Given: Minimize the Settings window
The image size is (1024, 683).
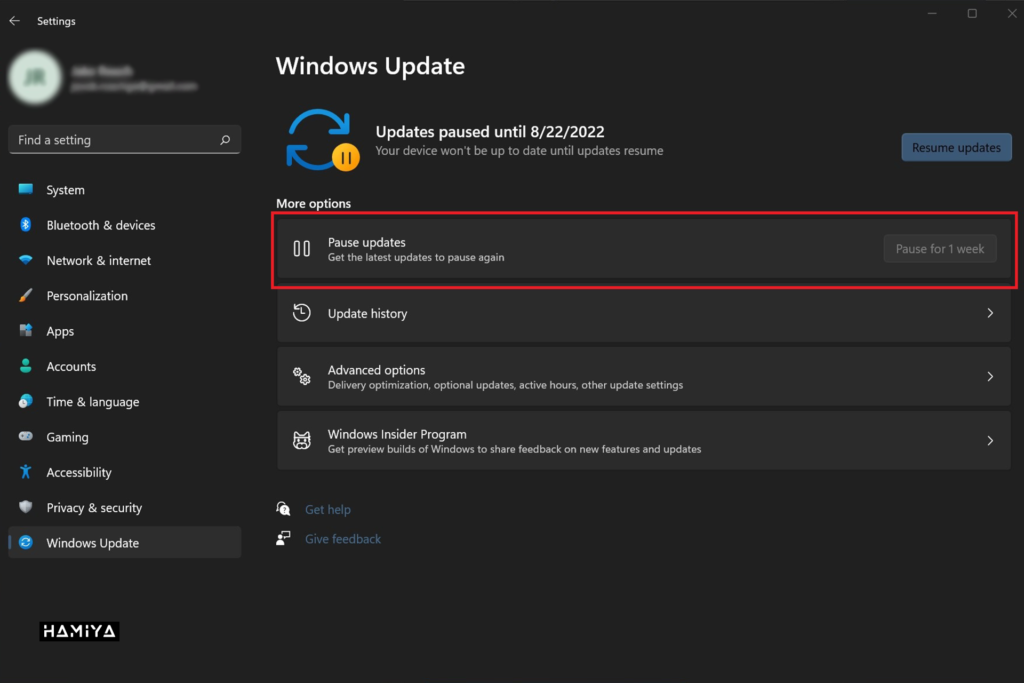Looking at the screenshot, I should click(x=932, y=13).
